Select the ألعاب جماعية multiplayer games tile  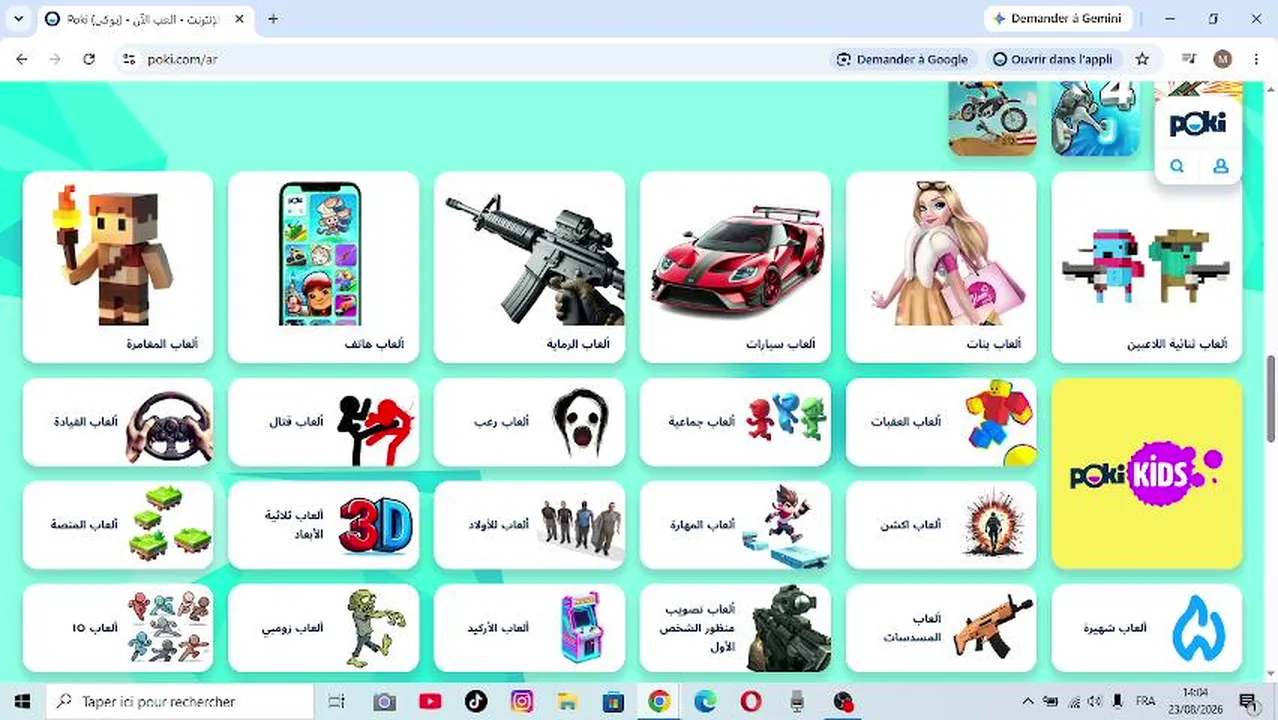point(735,422)
